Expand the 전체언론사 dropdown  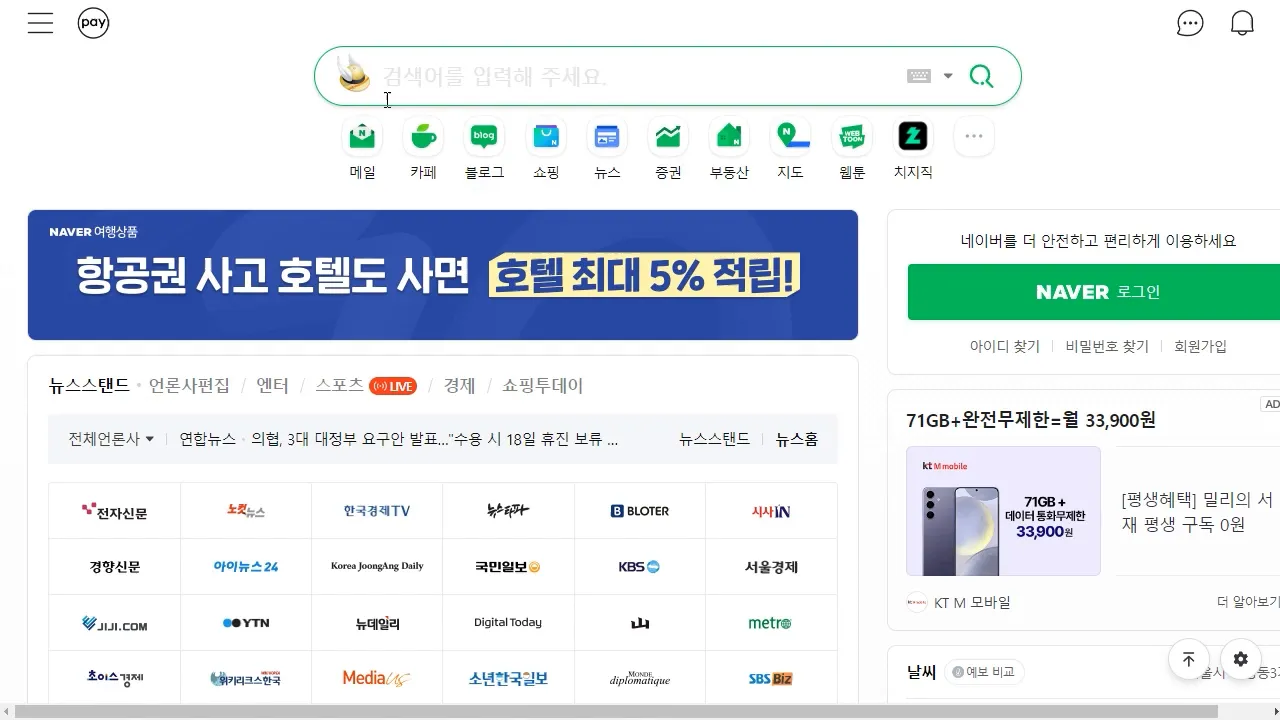pyautogui.click(x=111, y=439)
